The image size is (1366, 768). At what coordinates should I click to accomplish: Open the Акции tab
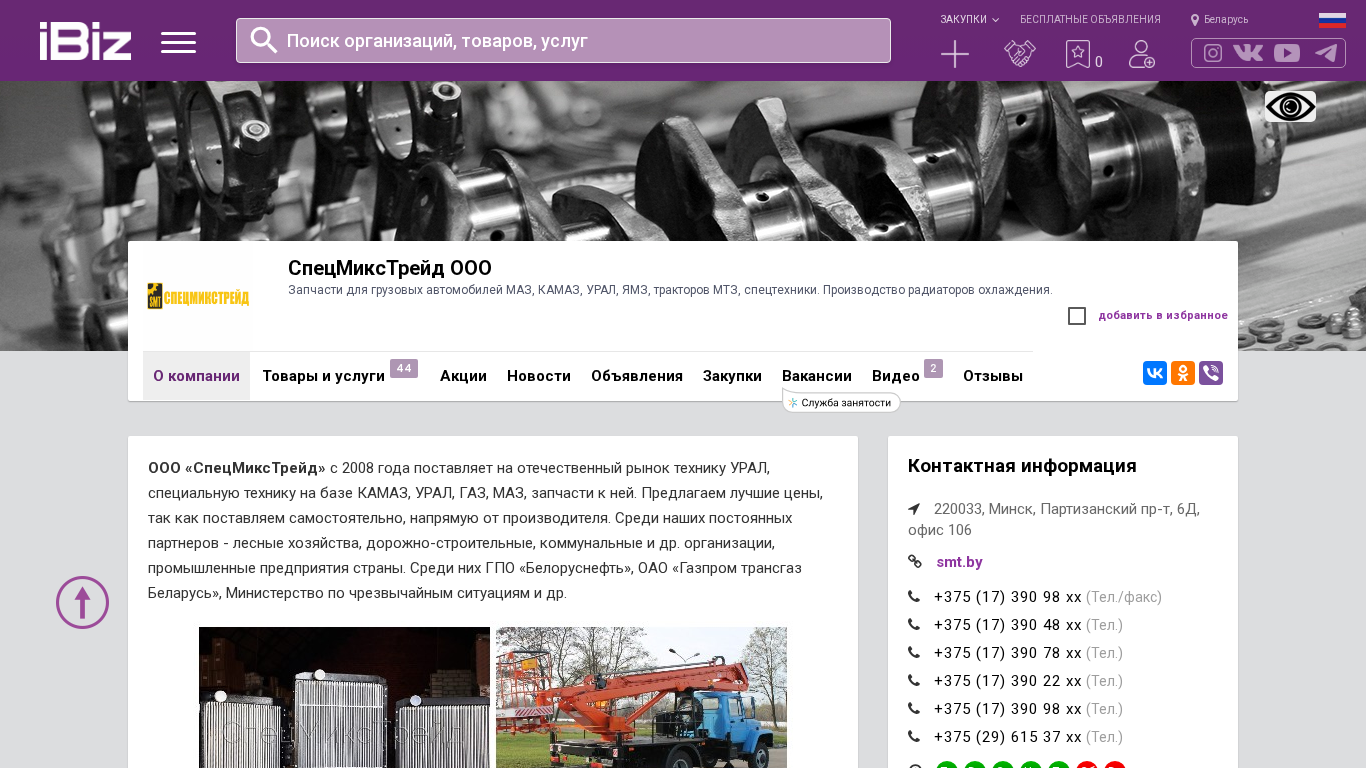[463, 376]
